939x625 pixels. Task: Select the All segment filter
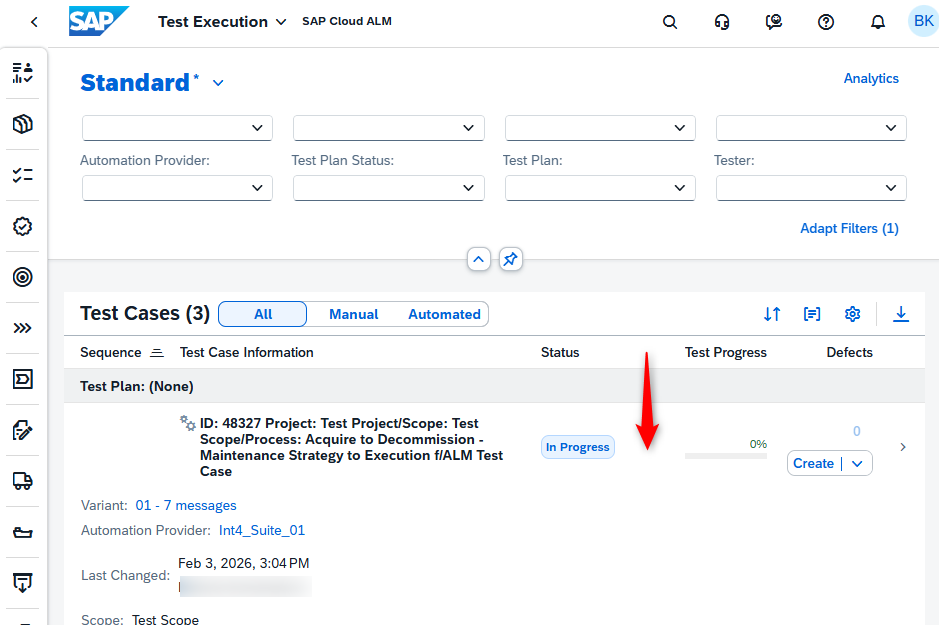263,314
